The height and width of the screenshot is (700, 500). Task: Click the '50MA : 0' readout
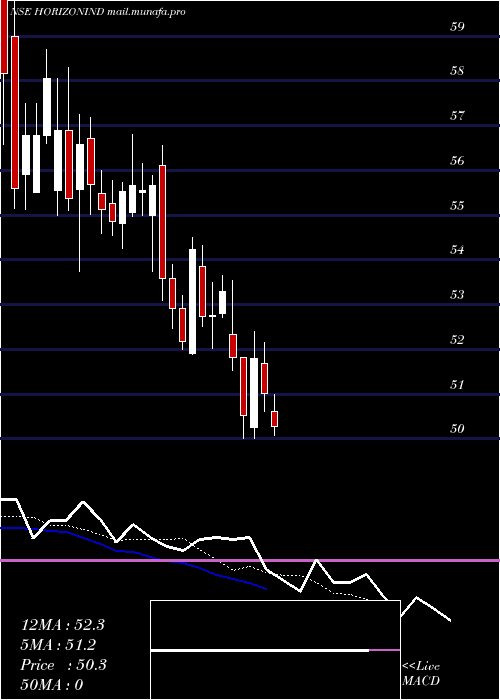(x=52, y=685)
